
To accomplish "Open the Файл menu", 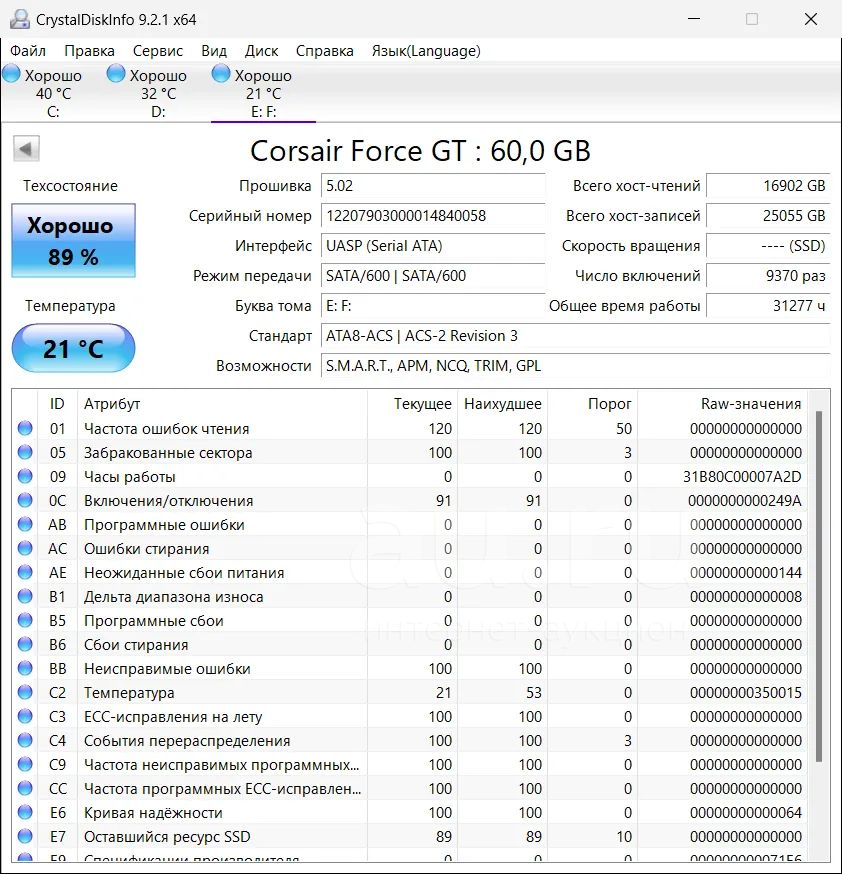I will 28,51.
